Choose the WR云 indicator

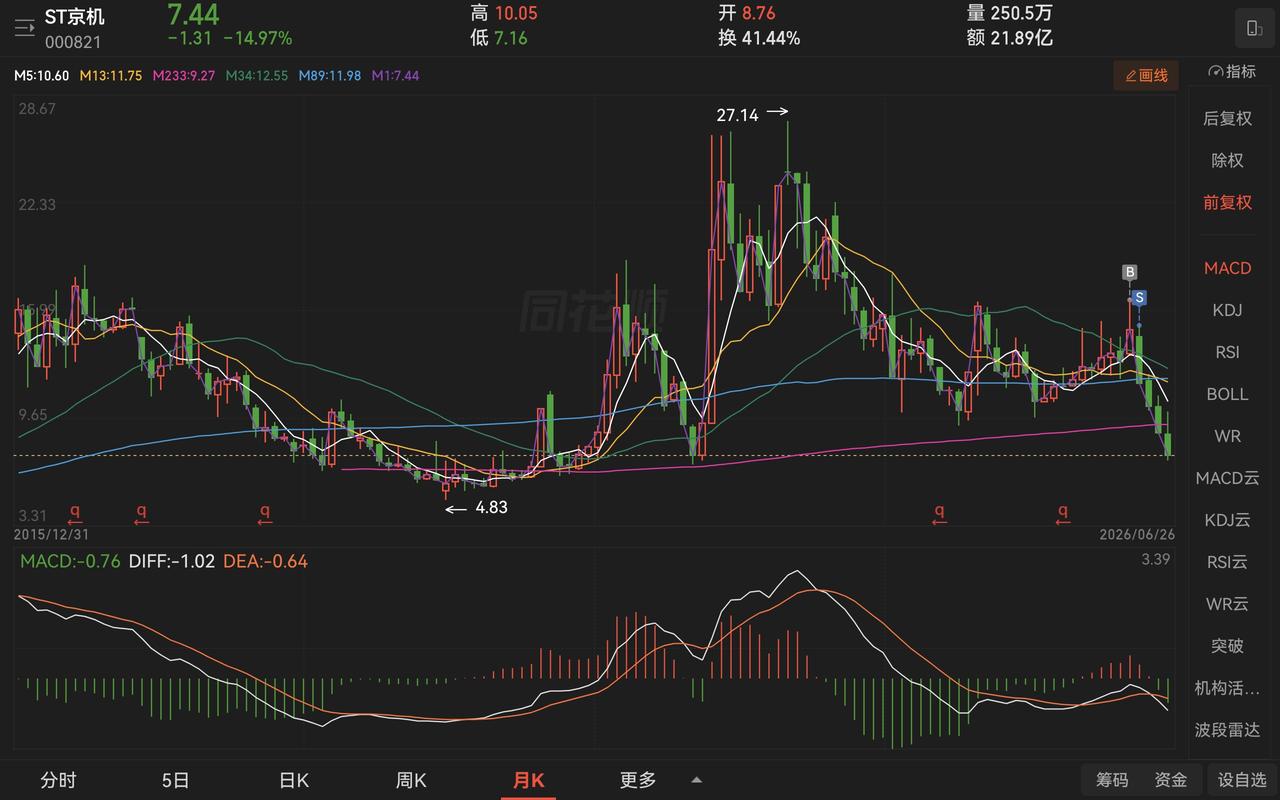coord(1227,604)
